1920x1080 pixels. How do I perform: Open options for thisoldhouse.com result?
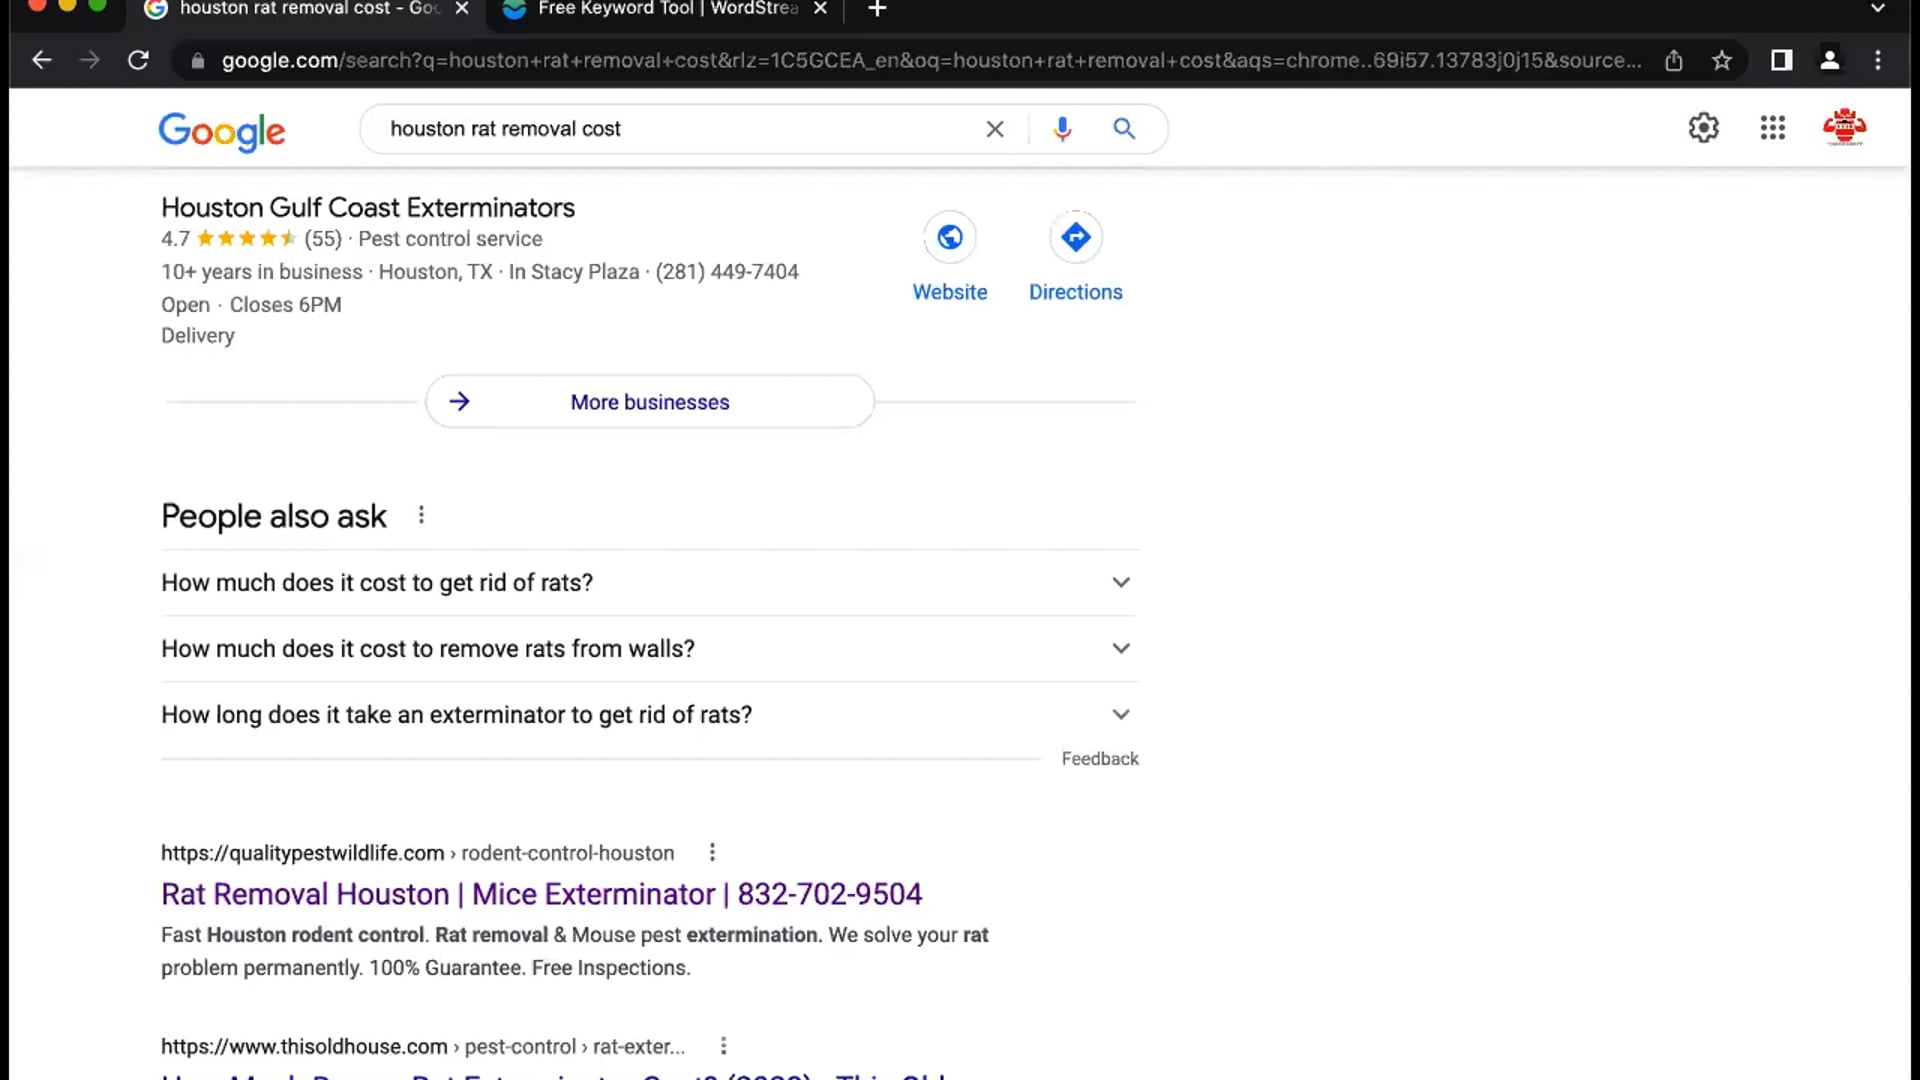tap(723, 1046)
